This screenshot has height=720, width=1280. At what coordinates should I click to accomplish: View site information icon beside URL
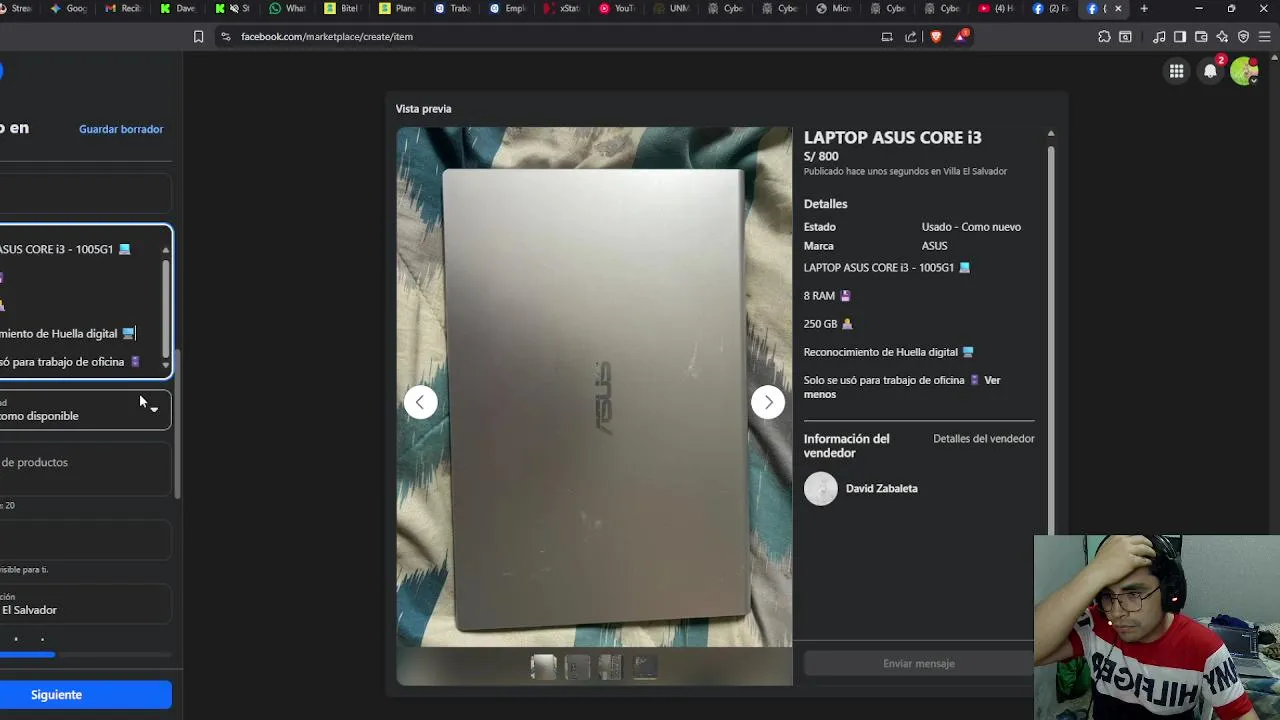tap(225, 37)
